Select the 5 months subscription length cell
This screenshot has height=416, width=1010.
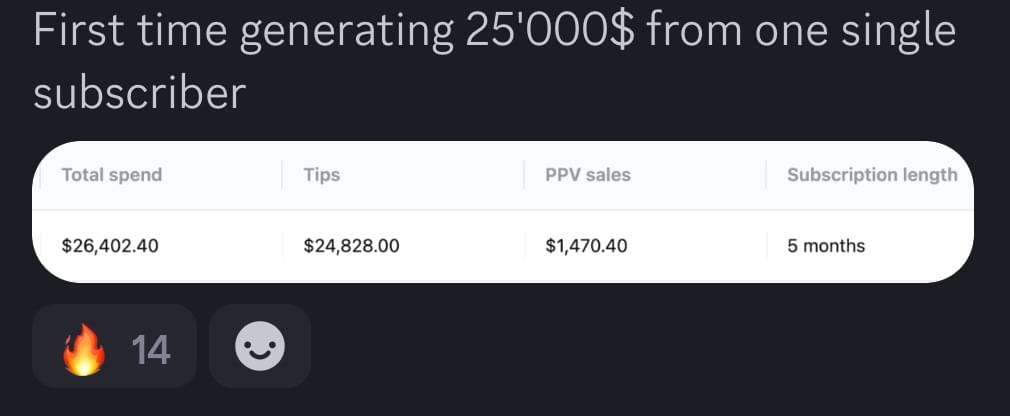click(826, 245)
